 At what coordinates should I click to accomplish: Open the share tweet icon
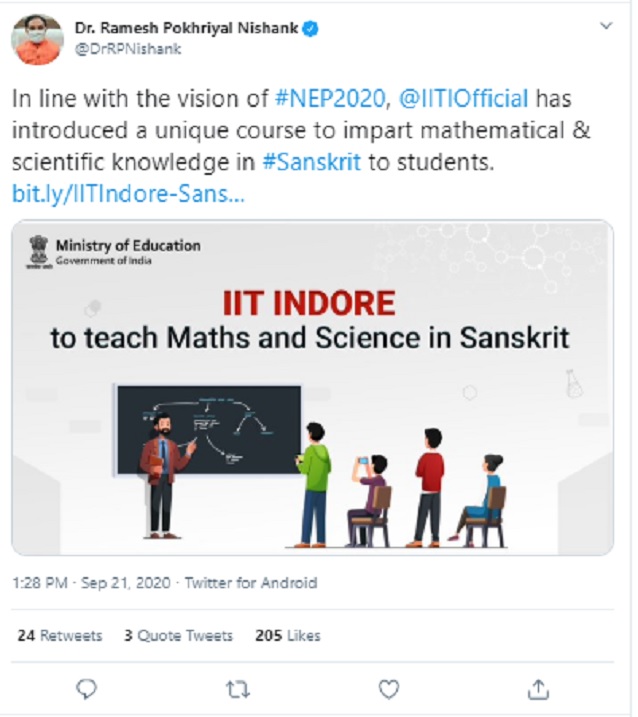[x=538, y=688]
